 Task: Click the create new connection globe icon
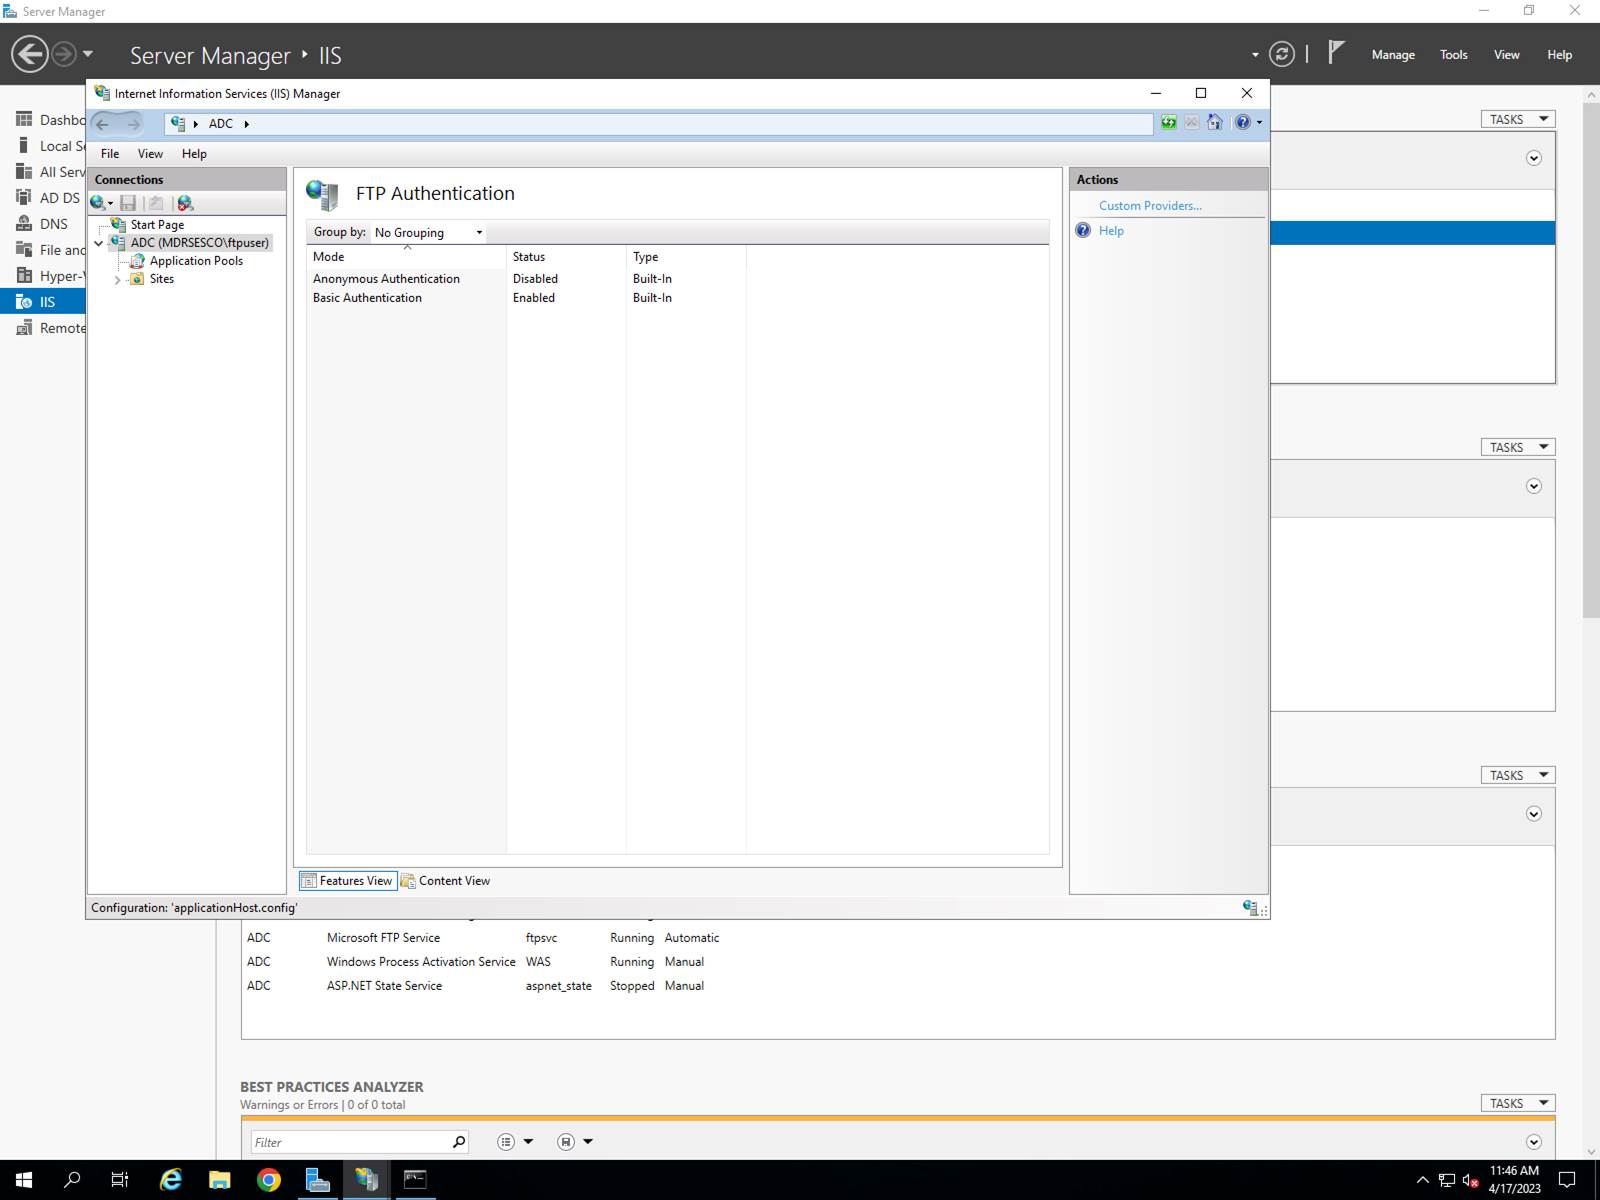pos(99,203)
